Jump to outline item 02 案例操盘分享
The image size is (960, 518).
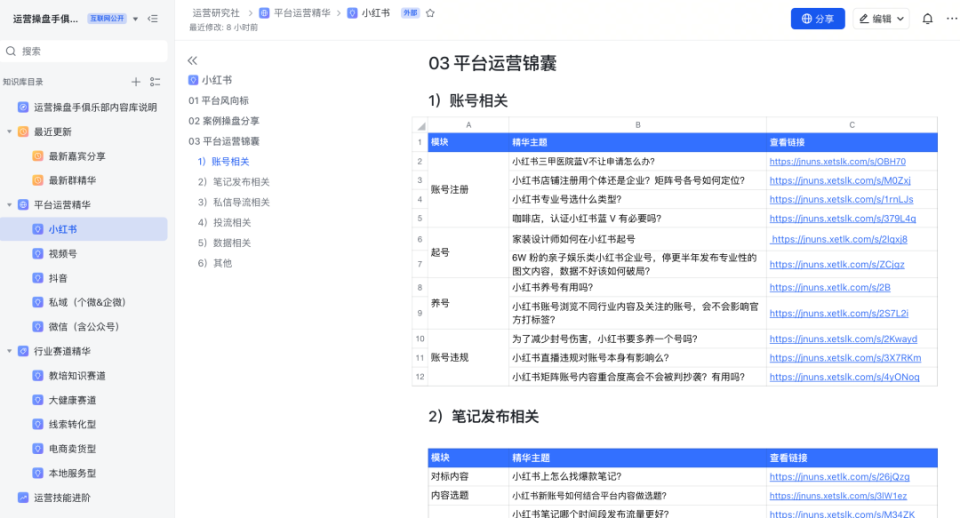point(223,121)
